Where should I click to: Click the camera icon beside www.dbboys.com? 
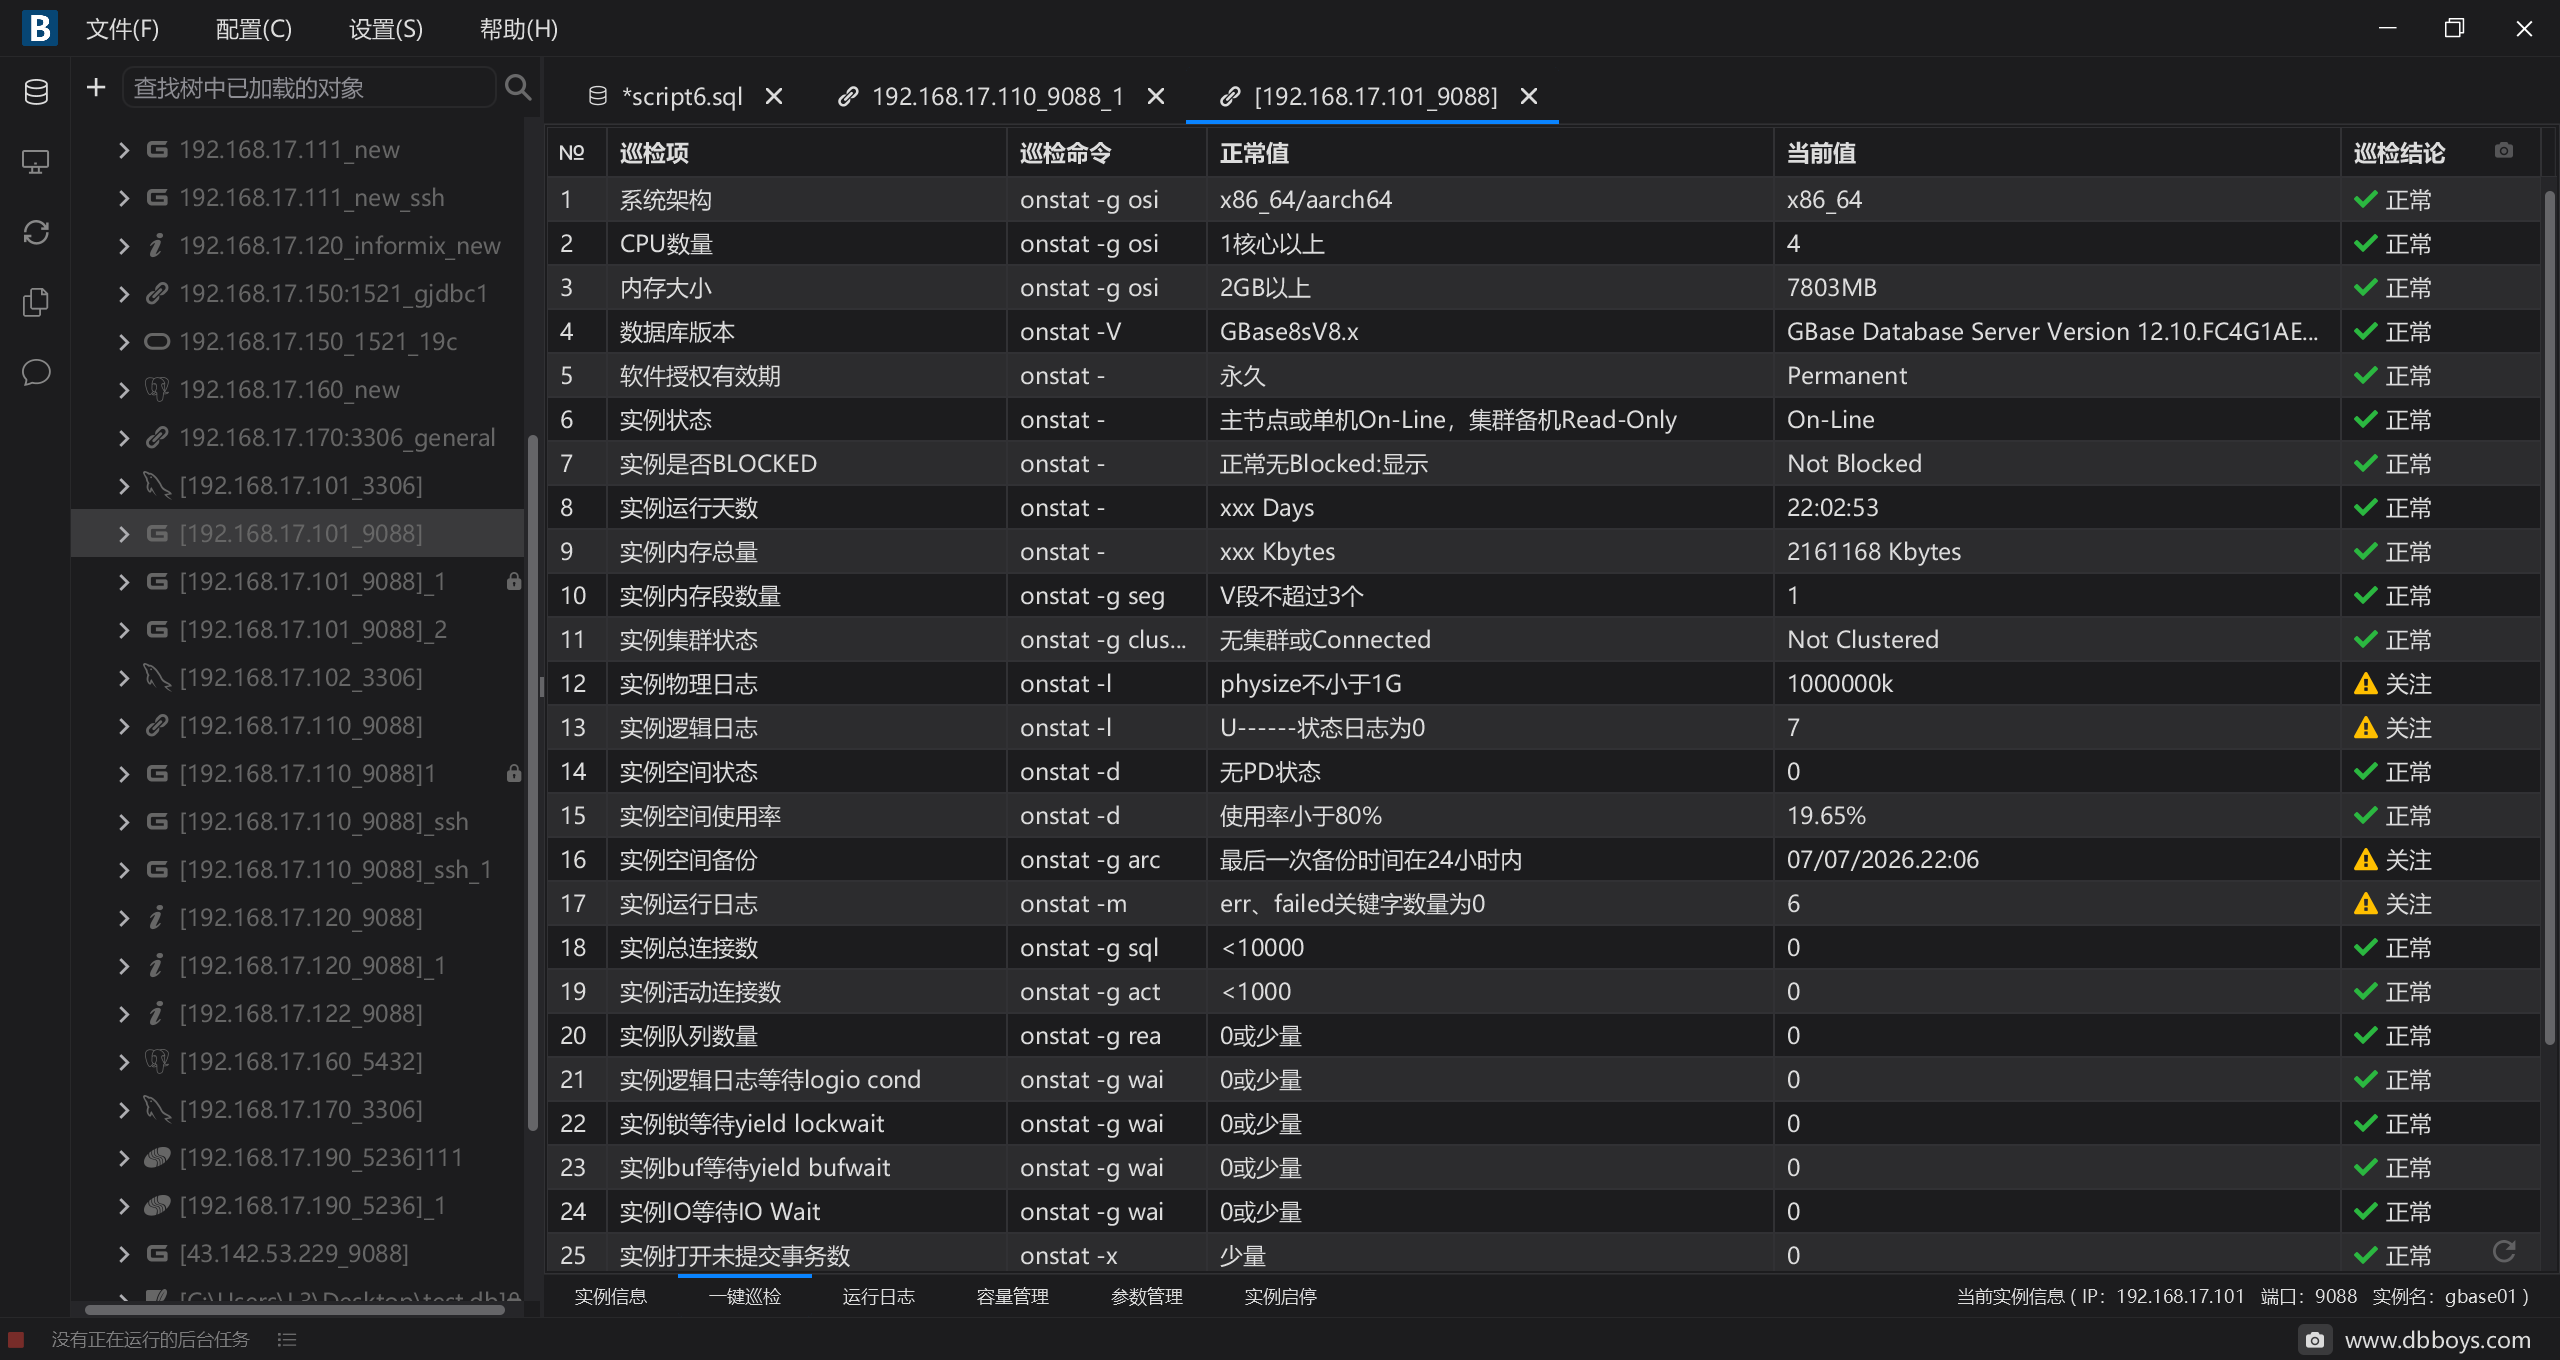[x=2315, y=1340]
